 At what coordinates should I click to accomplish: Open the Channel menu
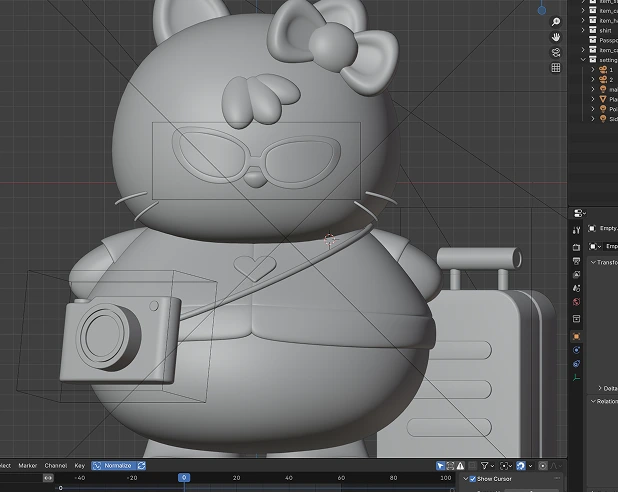click(55, 465)
